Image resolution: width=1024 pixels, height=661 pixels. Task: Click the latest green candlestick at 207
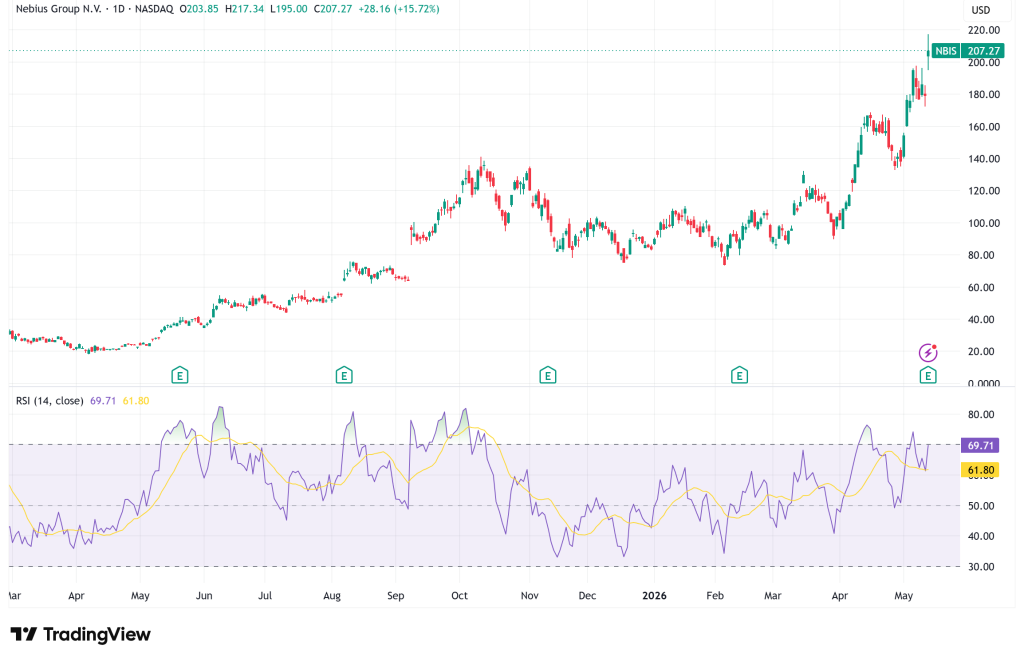pyautogui.click(x=929, y=52)
